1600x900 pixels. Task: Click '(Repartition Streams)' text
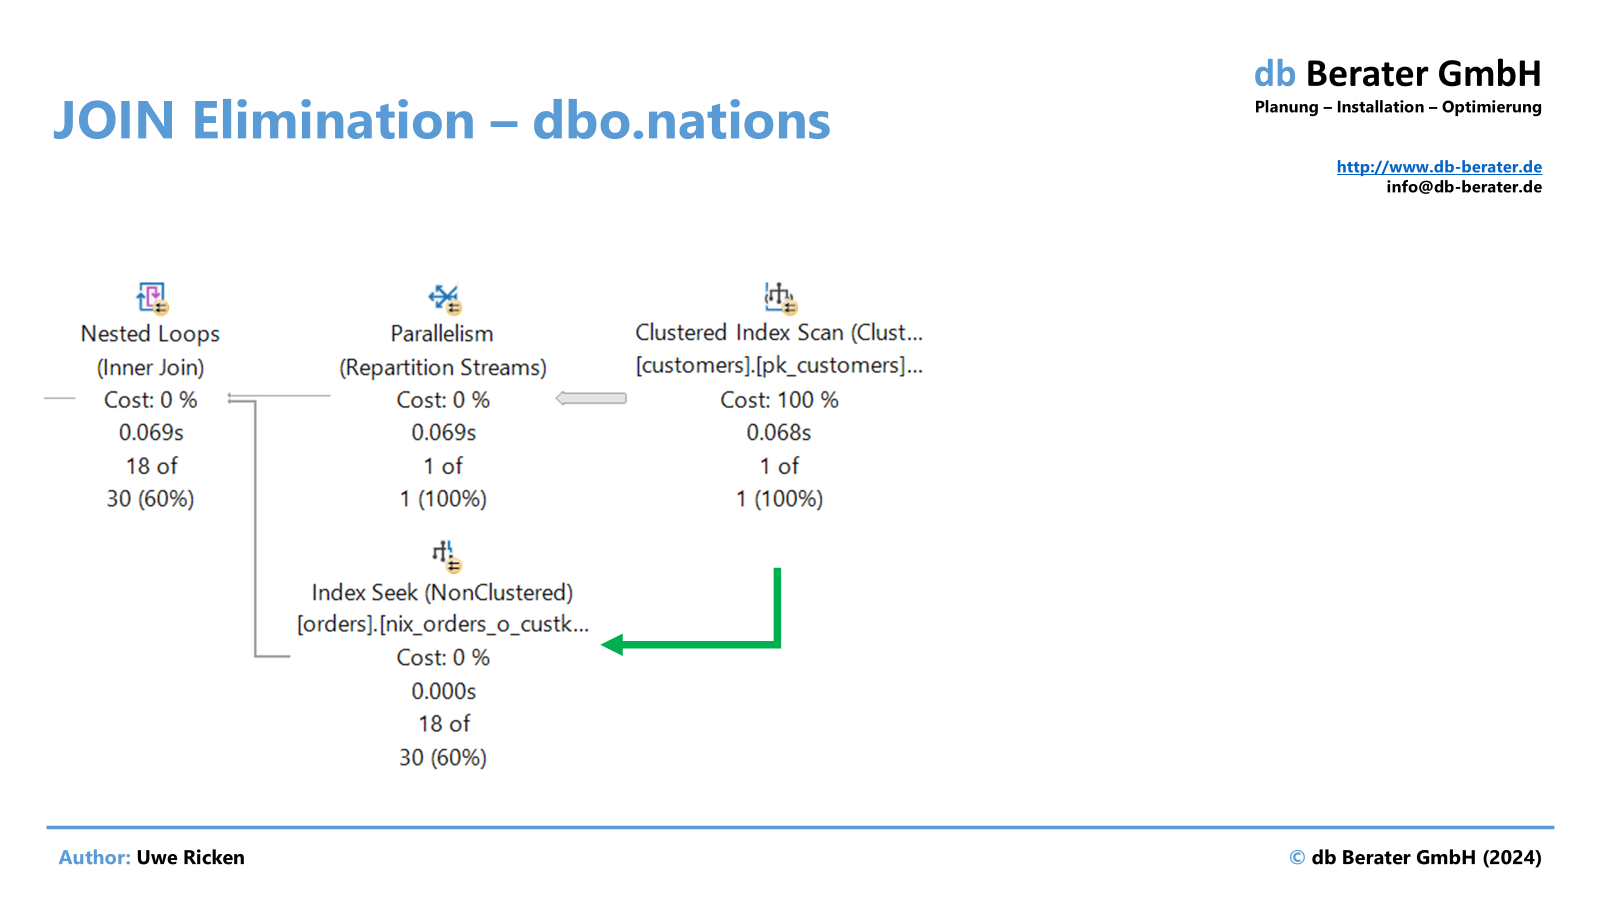coord(443,368)
